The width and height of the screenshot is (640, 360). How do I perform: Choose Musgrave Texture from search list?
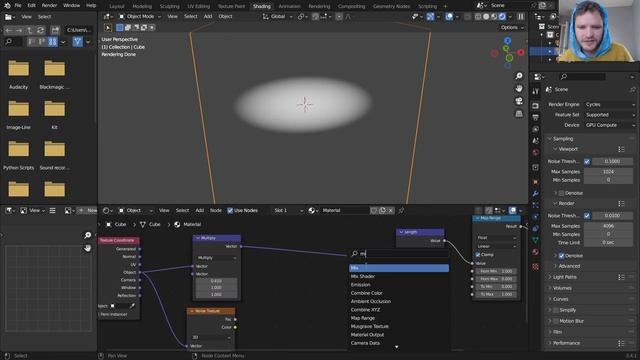(399, 327)
